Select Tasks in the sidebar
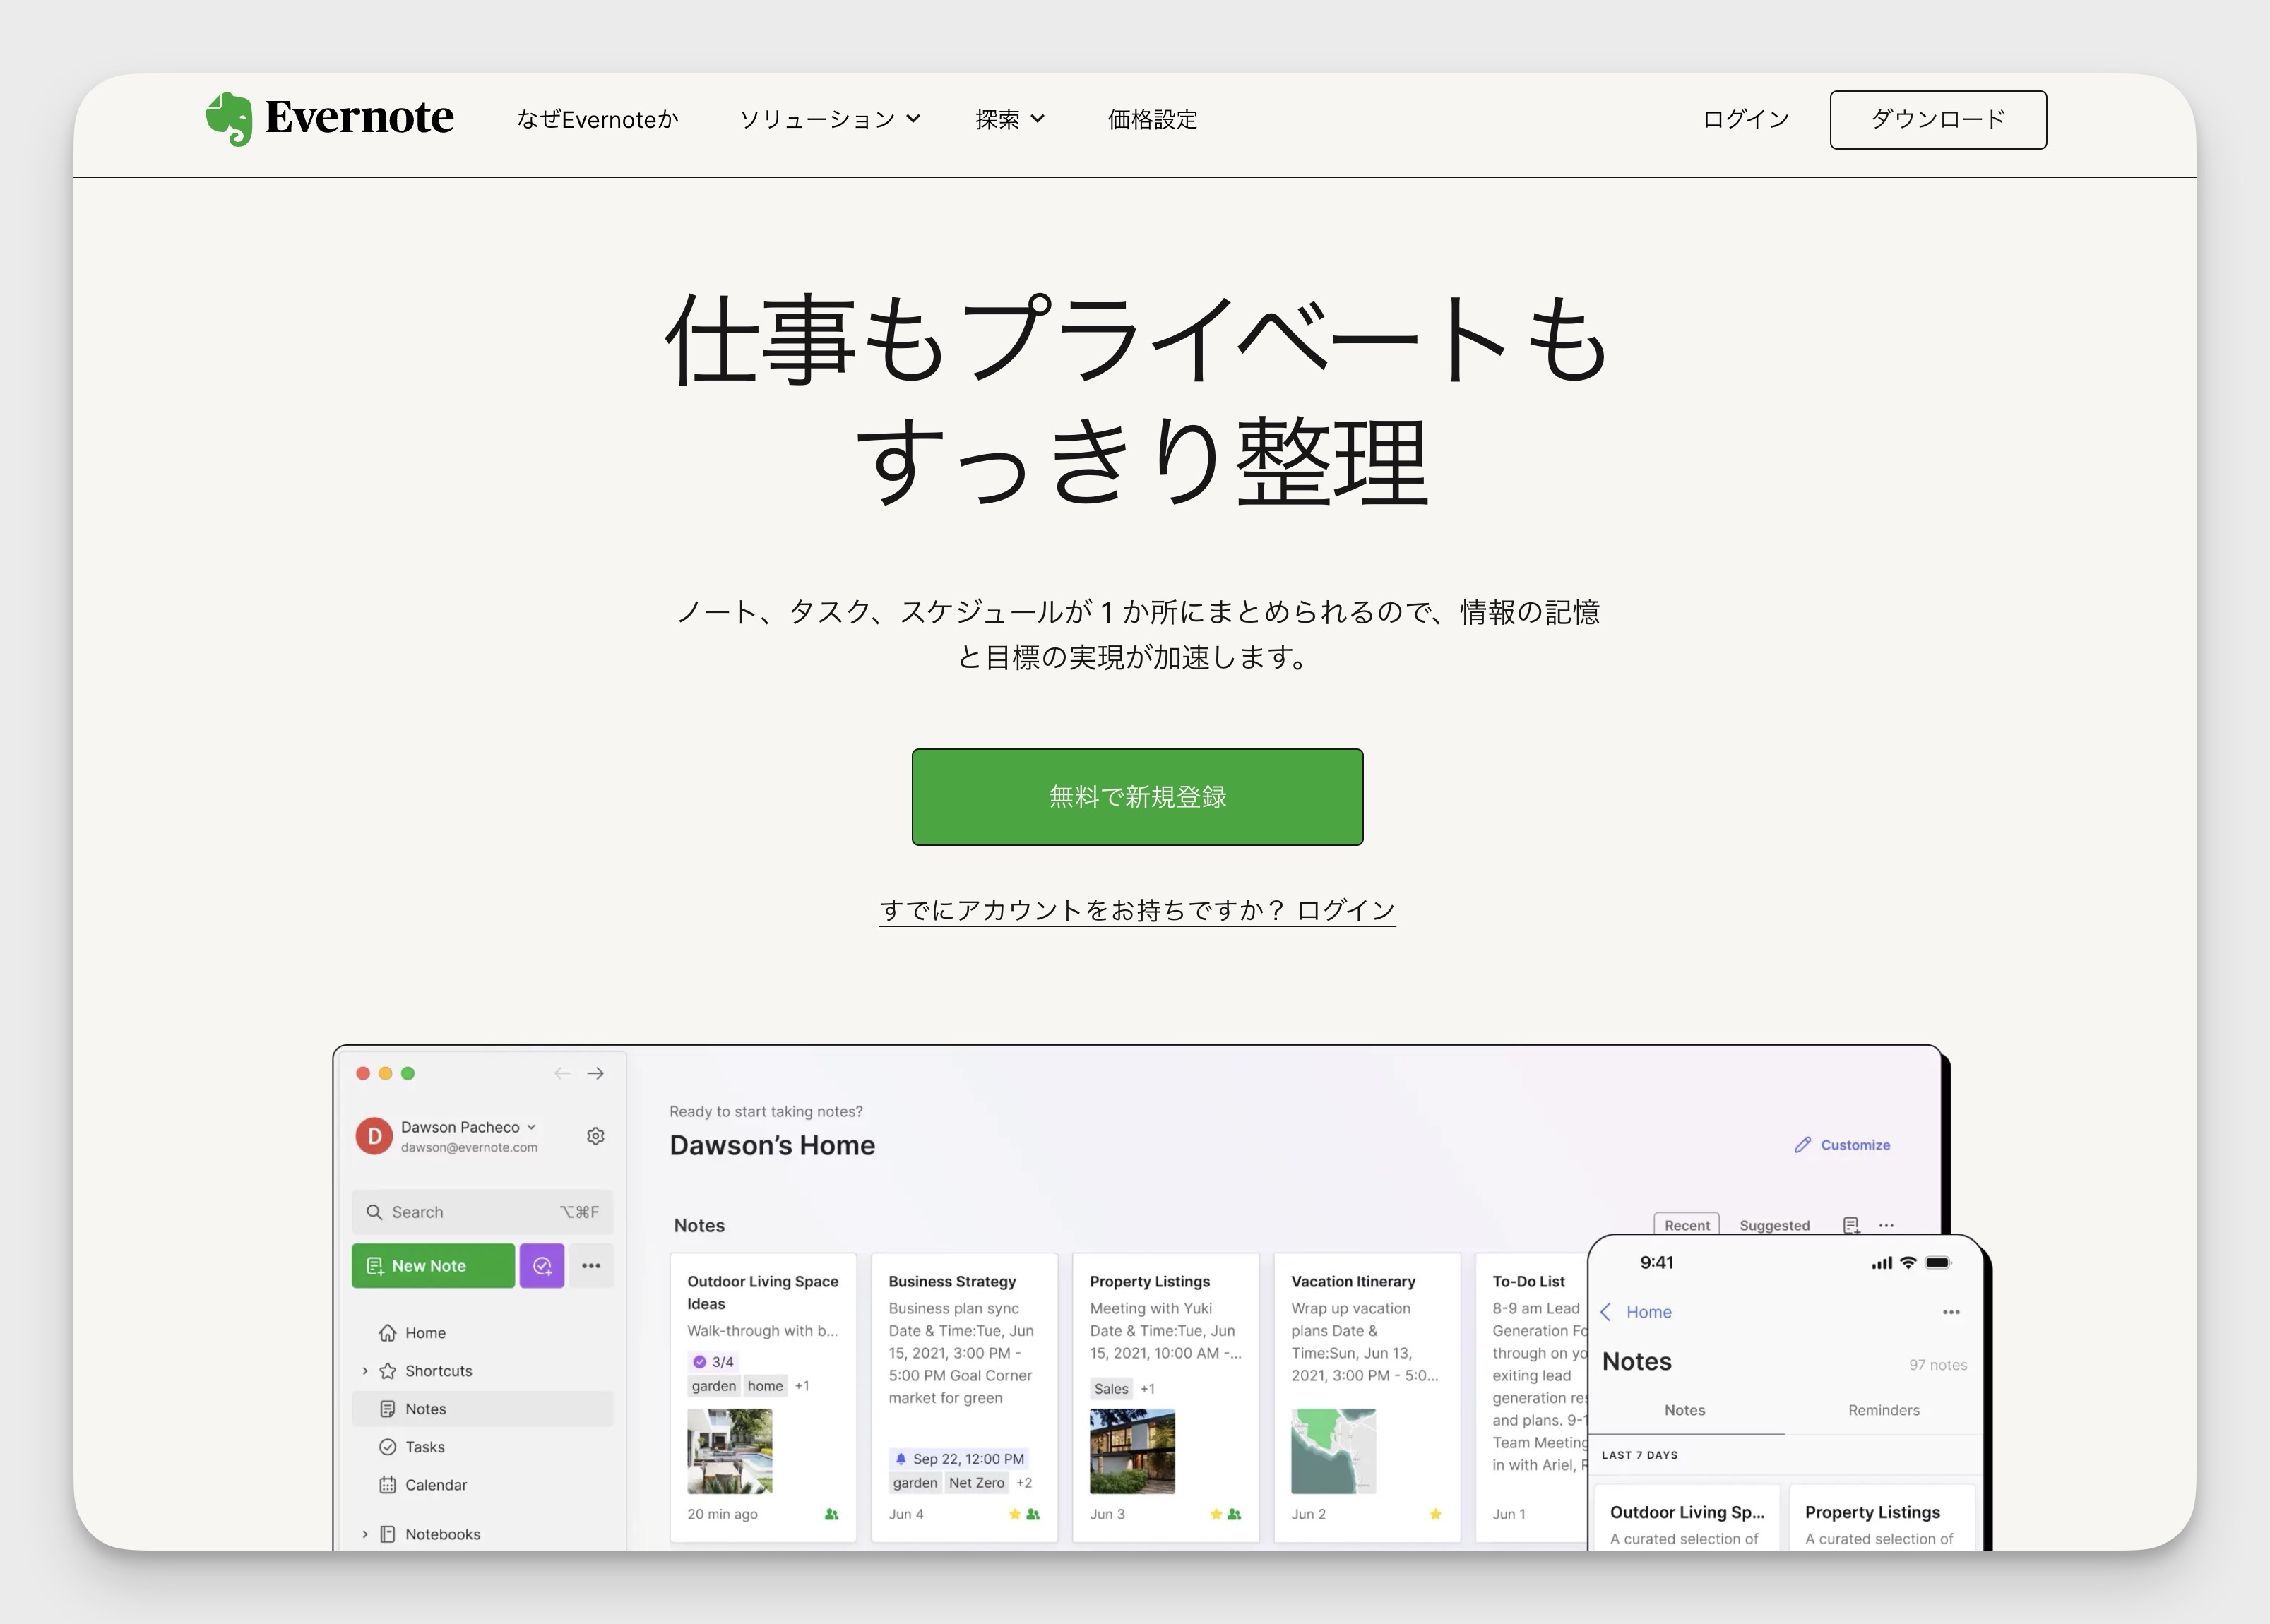 482,1447
